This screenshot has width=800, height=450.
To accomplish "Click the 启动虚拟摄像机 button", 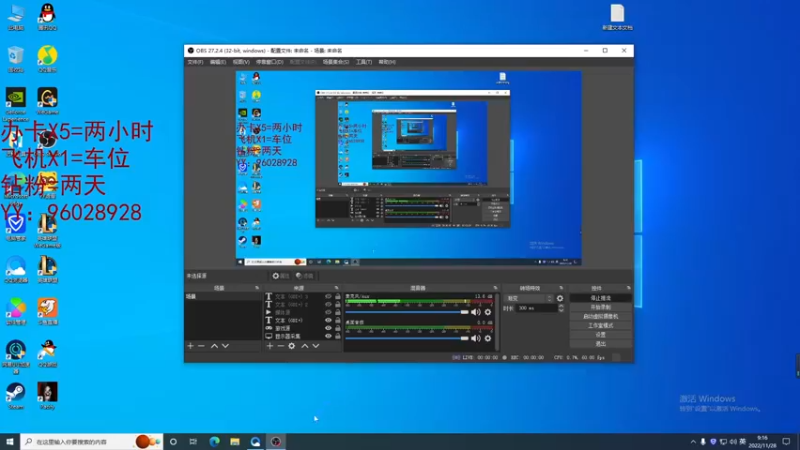I will 601,316.
